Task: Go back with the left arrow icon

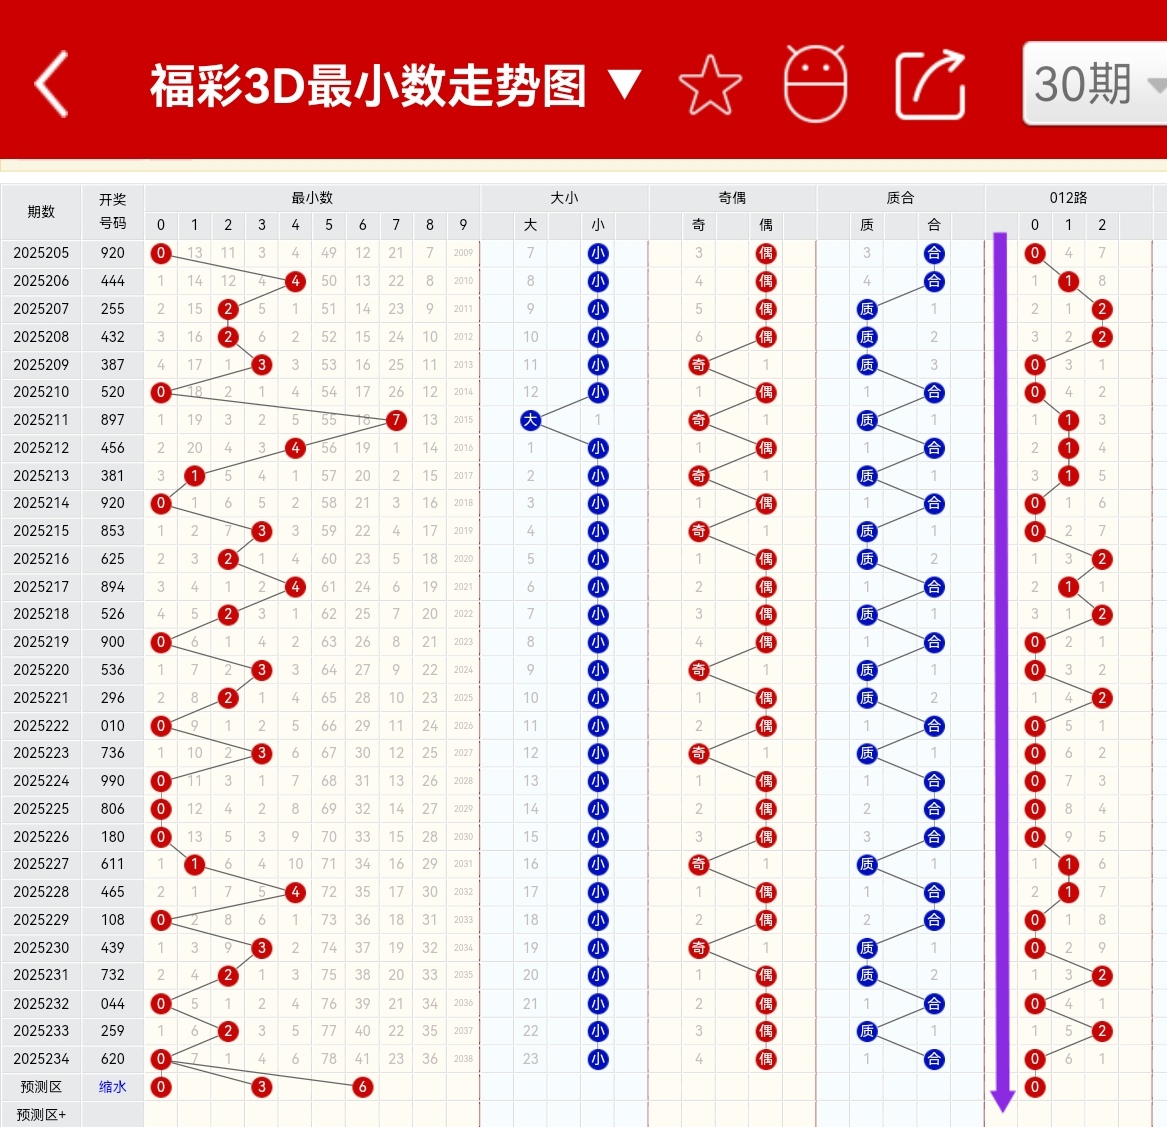Action: [51, 84]
